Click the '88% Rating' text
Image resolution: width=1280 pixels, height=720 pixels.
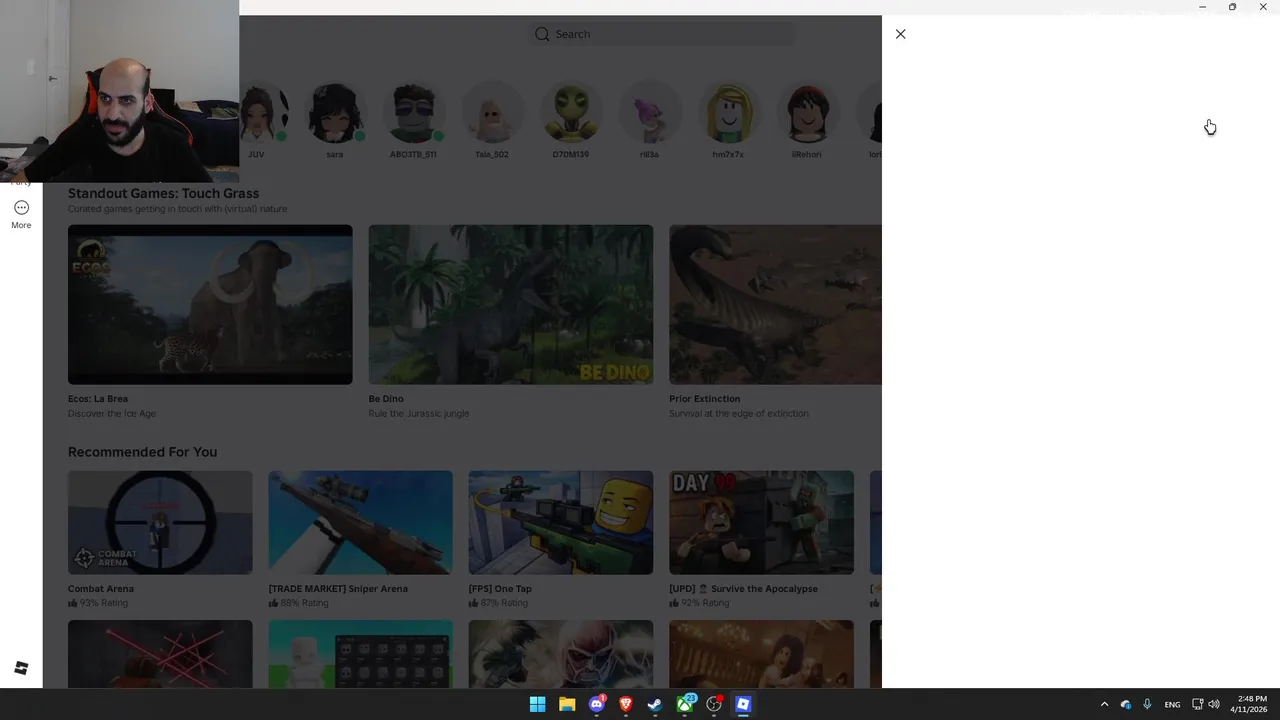[304, 603]
